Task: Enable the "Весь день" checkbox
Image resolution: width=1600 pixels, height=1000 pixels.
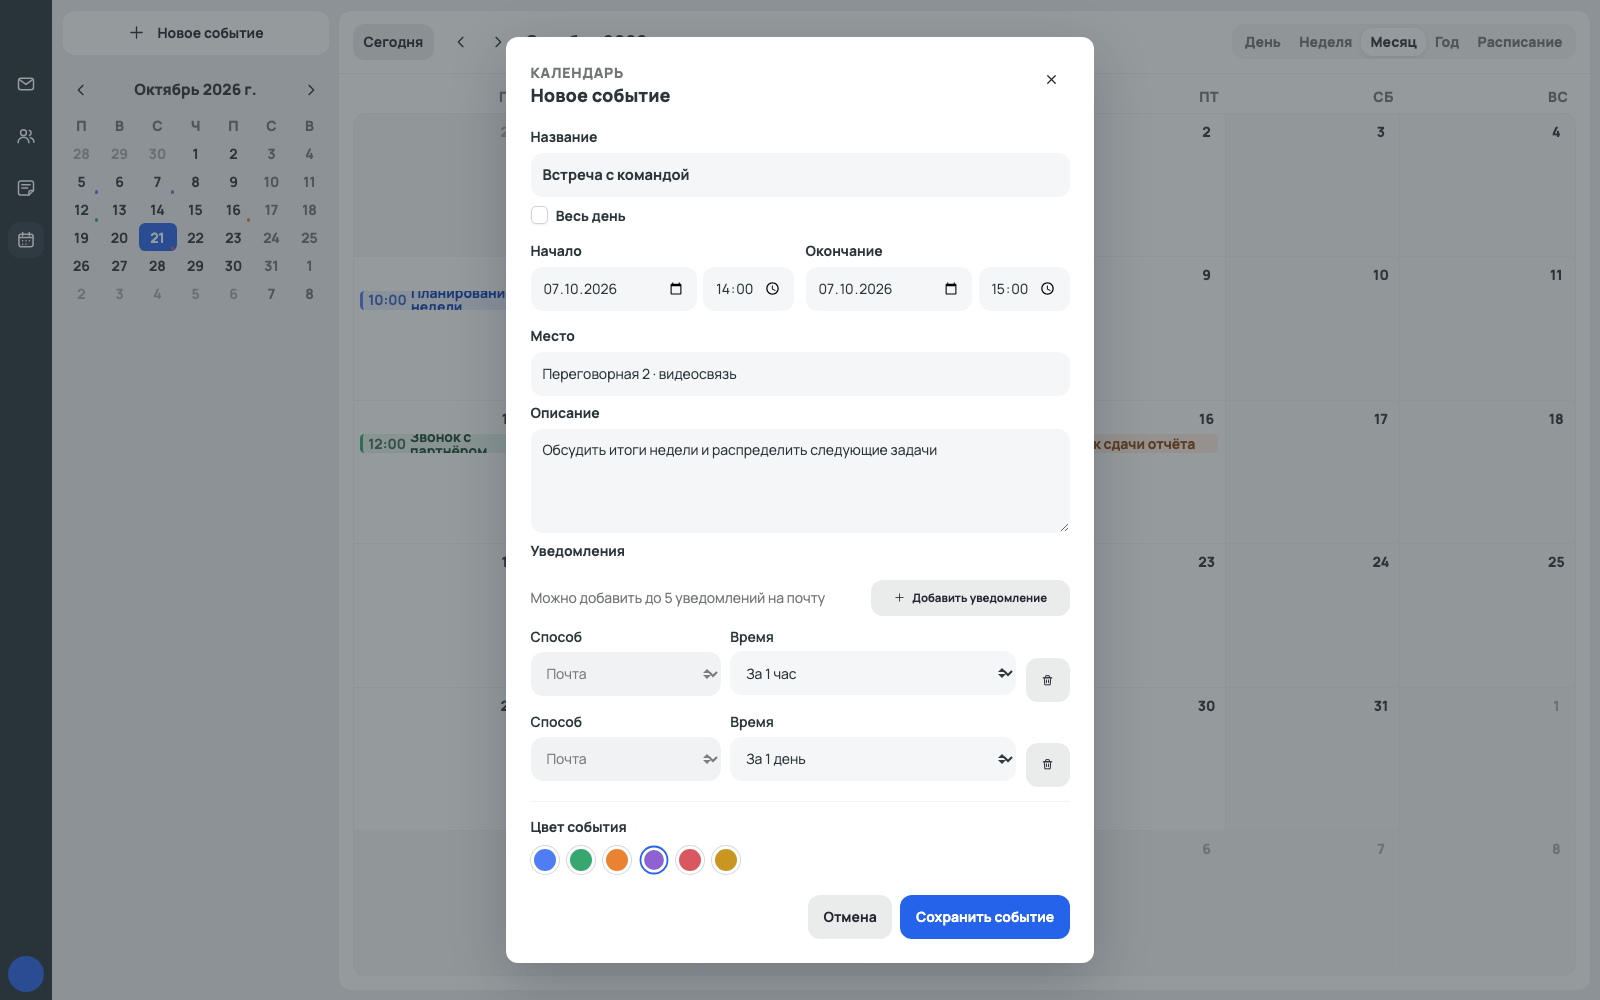Action: point(539,215)
